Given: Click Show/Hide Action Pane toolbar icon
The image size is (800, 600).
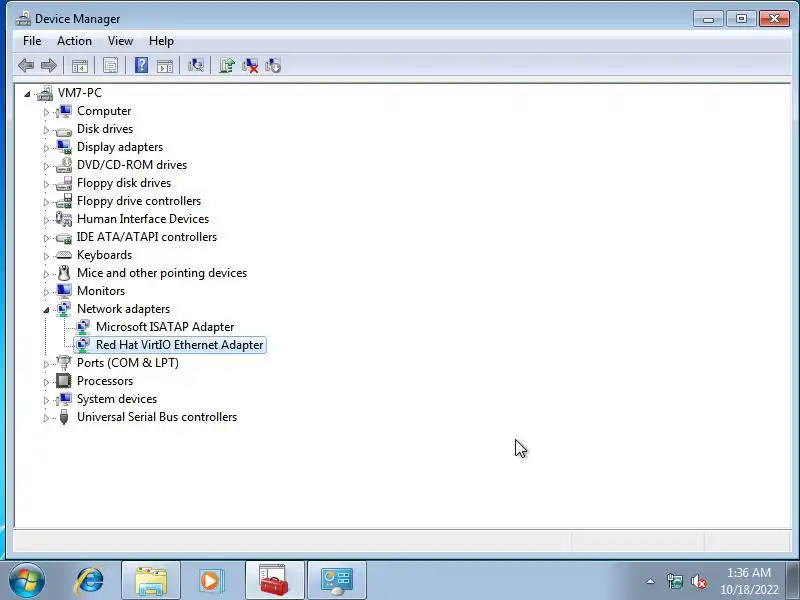Looking at the screenshot, I should pyautogui.click(x=165, y=65).
